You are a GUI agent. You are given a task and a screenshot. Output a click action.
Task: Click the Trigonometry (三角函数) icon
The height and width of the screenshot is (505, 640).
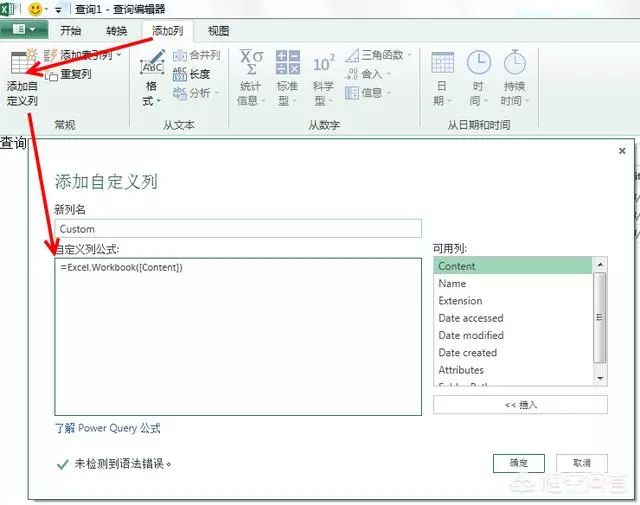pyautogui.click(x=352, y=55)
